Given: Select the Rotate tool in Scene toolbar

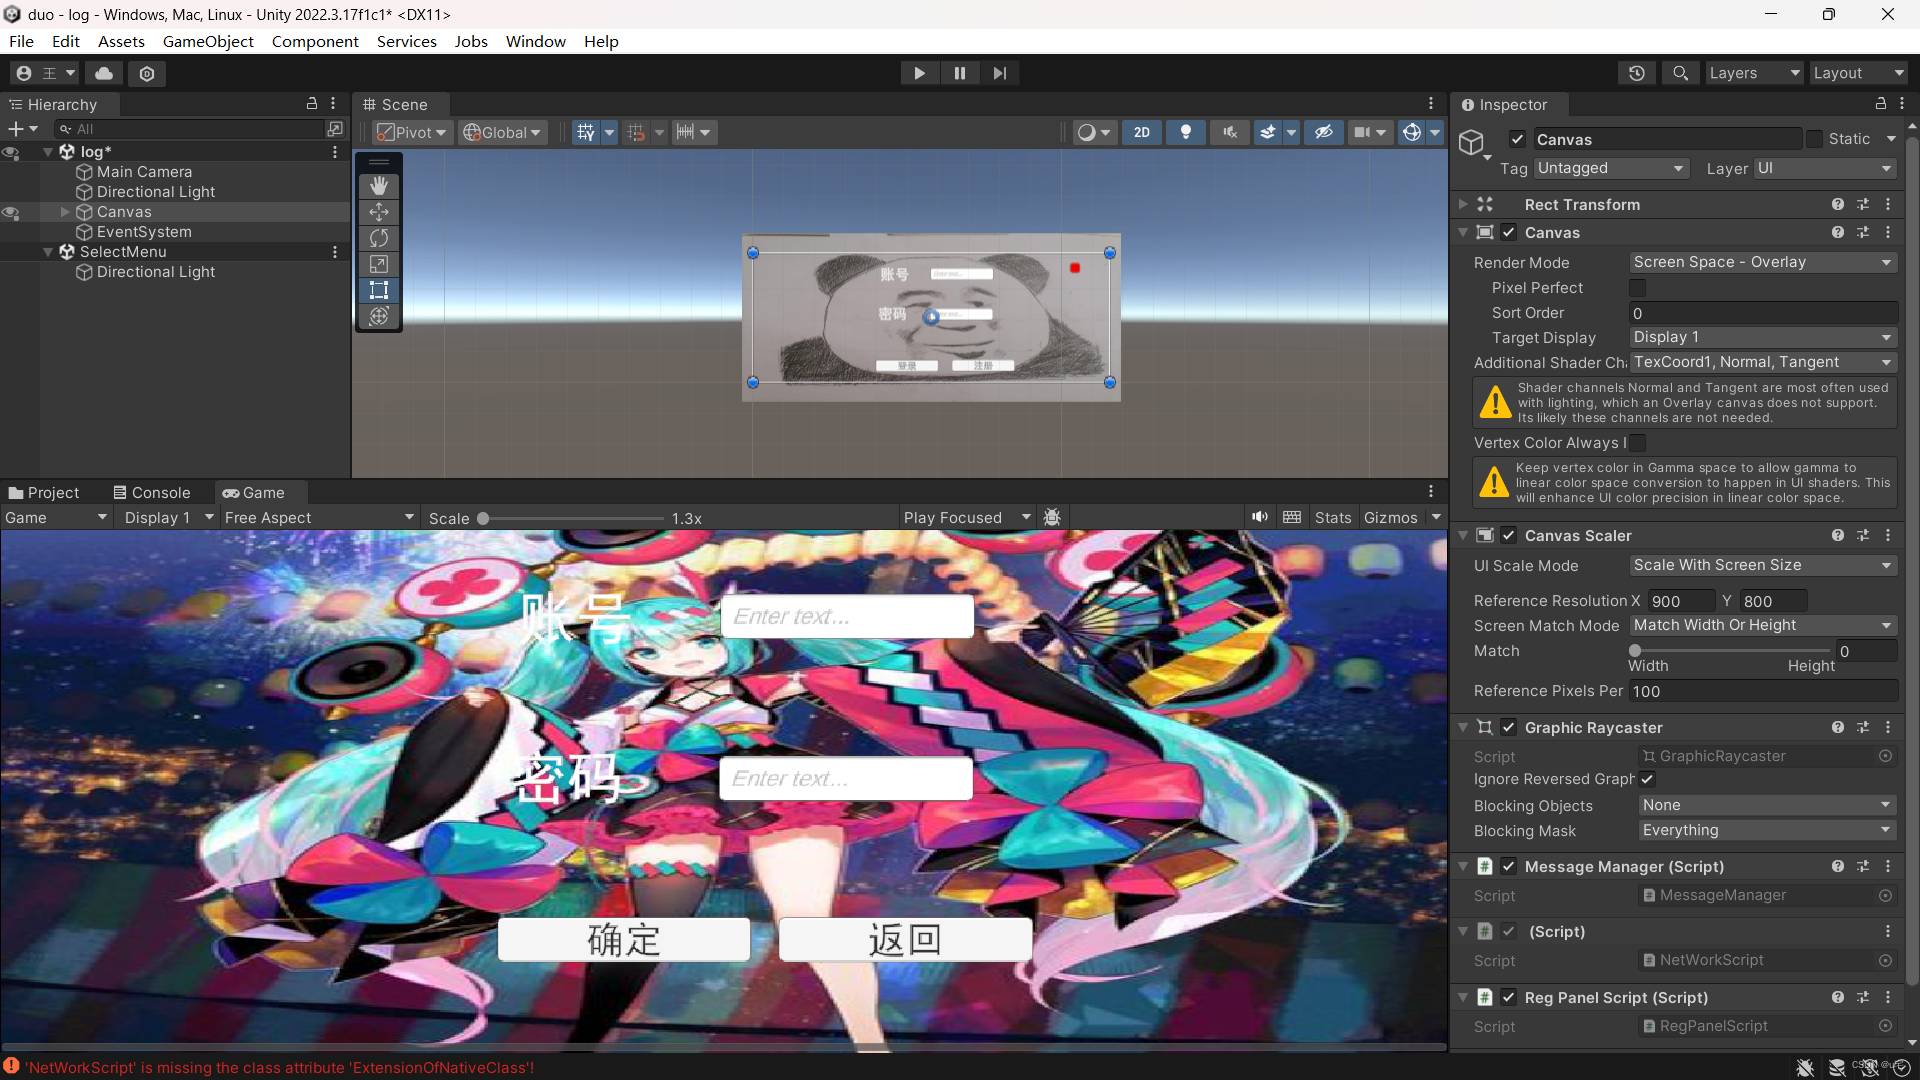Looking at the screenshot, I should click(x=379, y=238).
